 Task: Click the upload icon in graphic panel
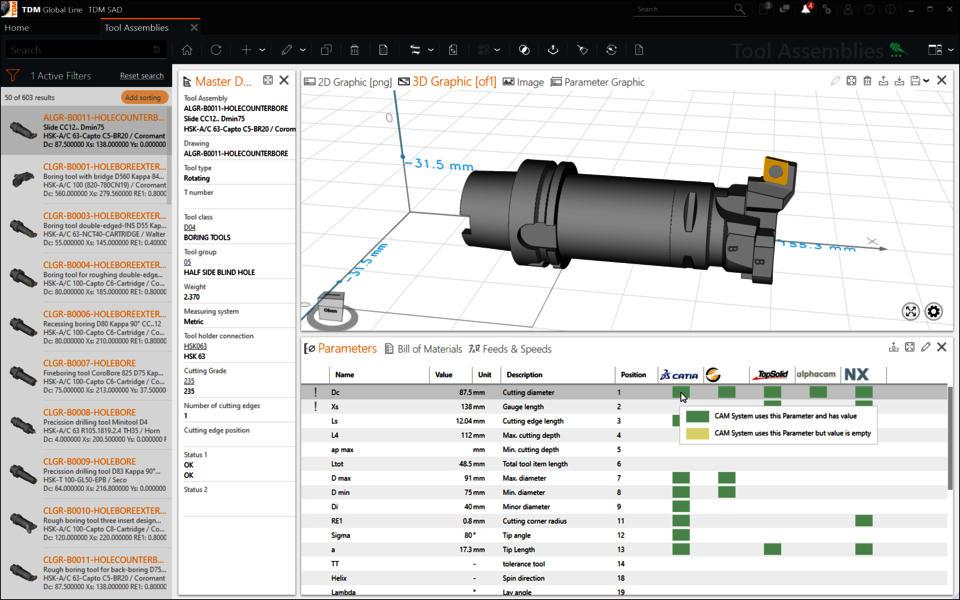tap(883, 81)
